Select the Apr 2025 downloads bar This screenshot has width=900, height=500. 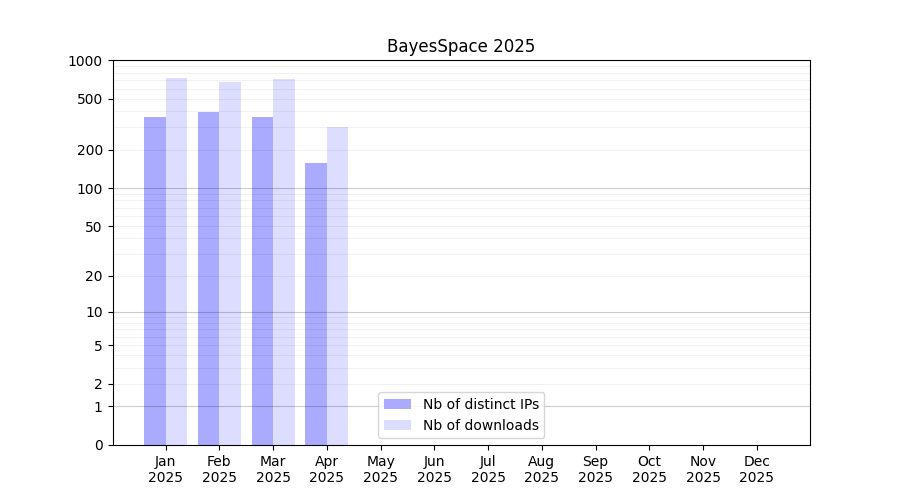coord(337,286)
